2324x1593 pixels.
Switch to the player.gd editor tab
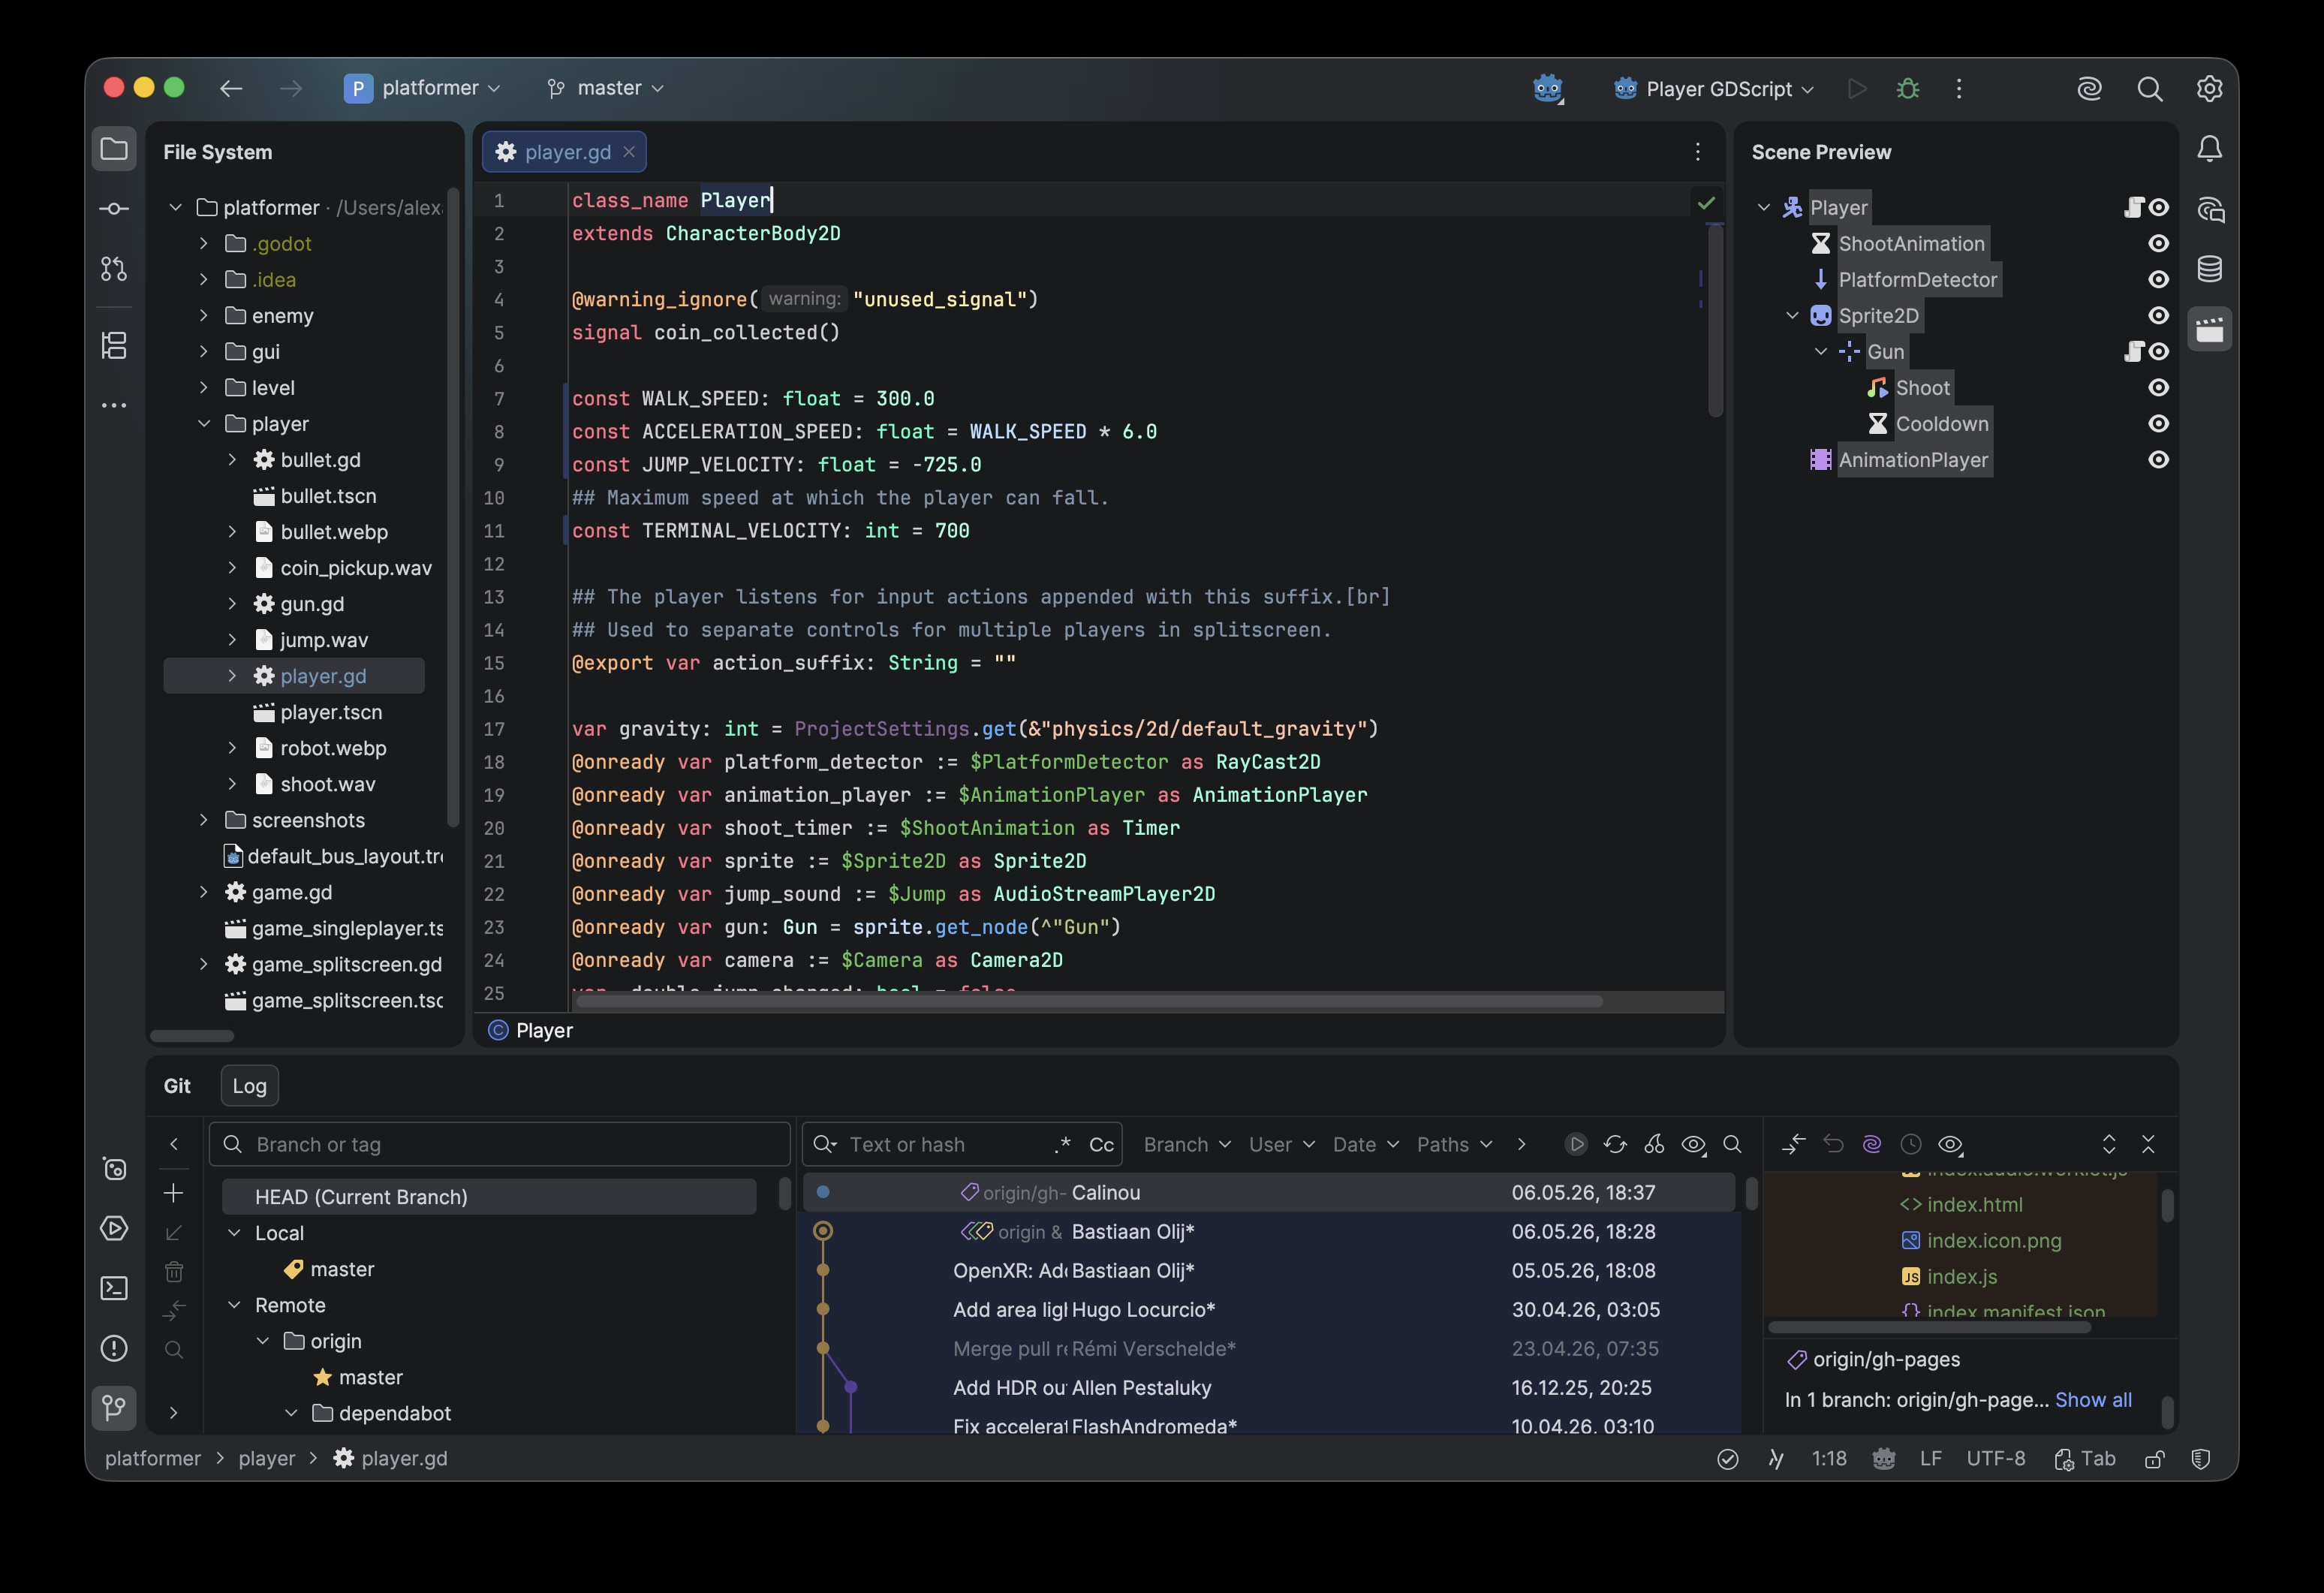pyautogui.click(x=565, y=151)
